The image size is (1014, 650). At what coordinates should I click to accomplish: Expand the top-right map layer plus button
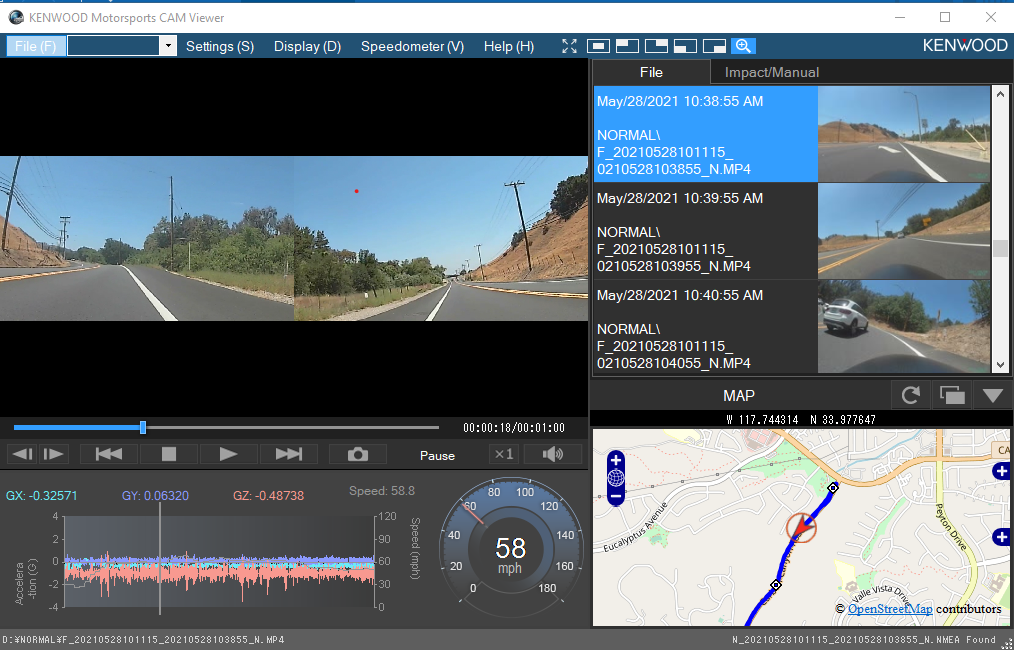(x=1001, y=471)
